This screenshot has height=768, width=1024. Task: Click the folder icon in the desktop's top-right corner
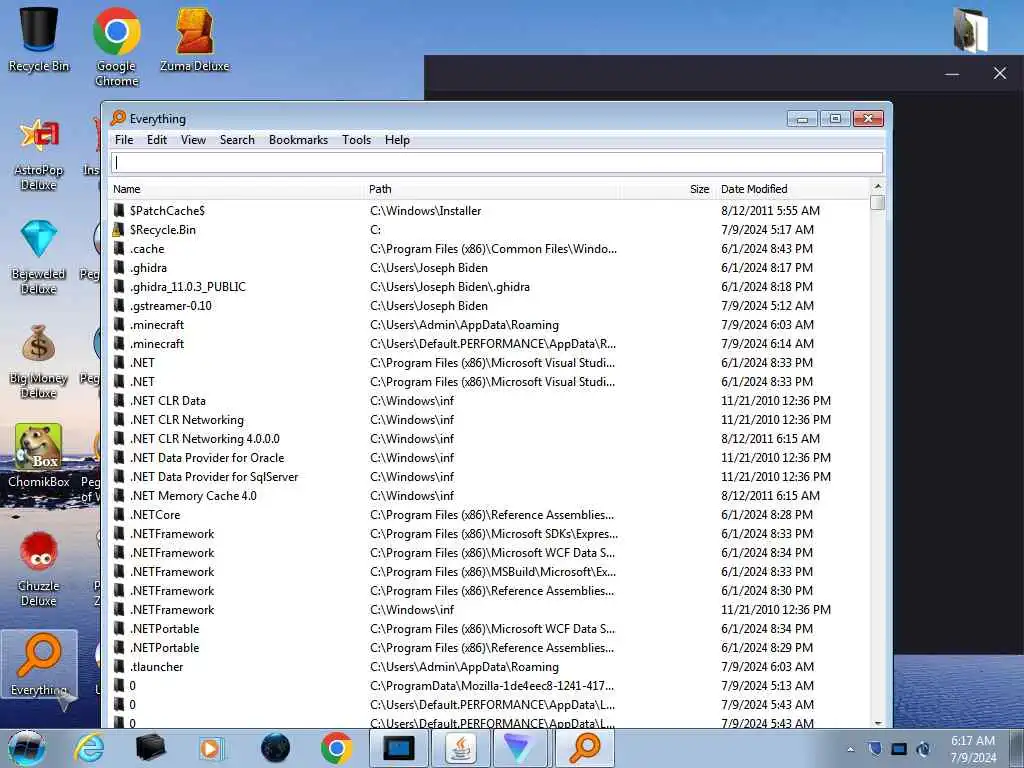click(x=970, y=30)
